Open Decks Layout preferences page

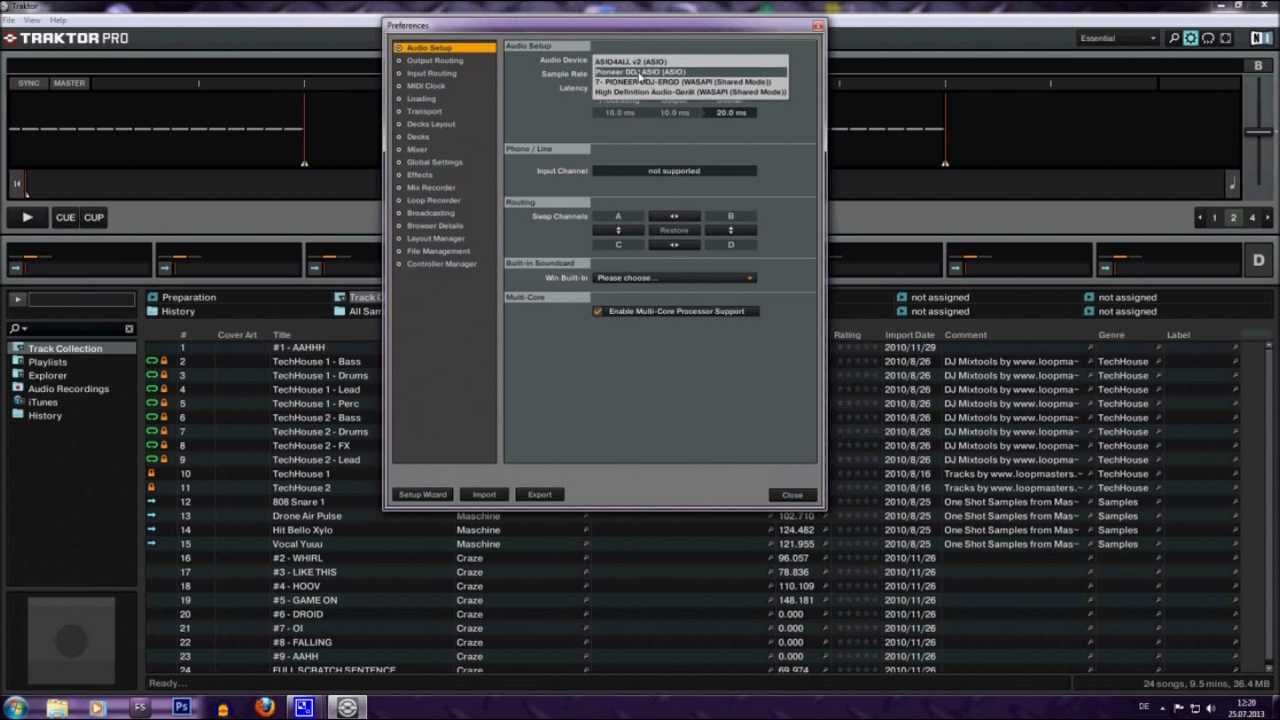430,124
